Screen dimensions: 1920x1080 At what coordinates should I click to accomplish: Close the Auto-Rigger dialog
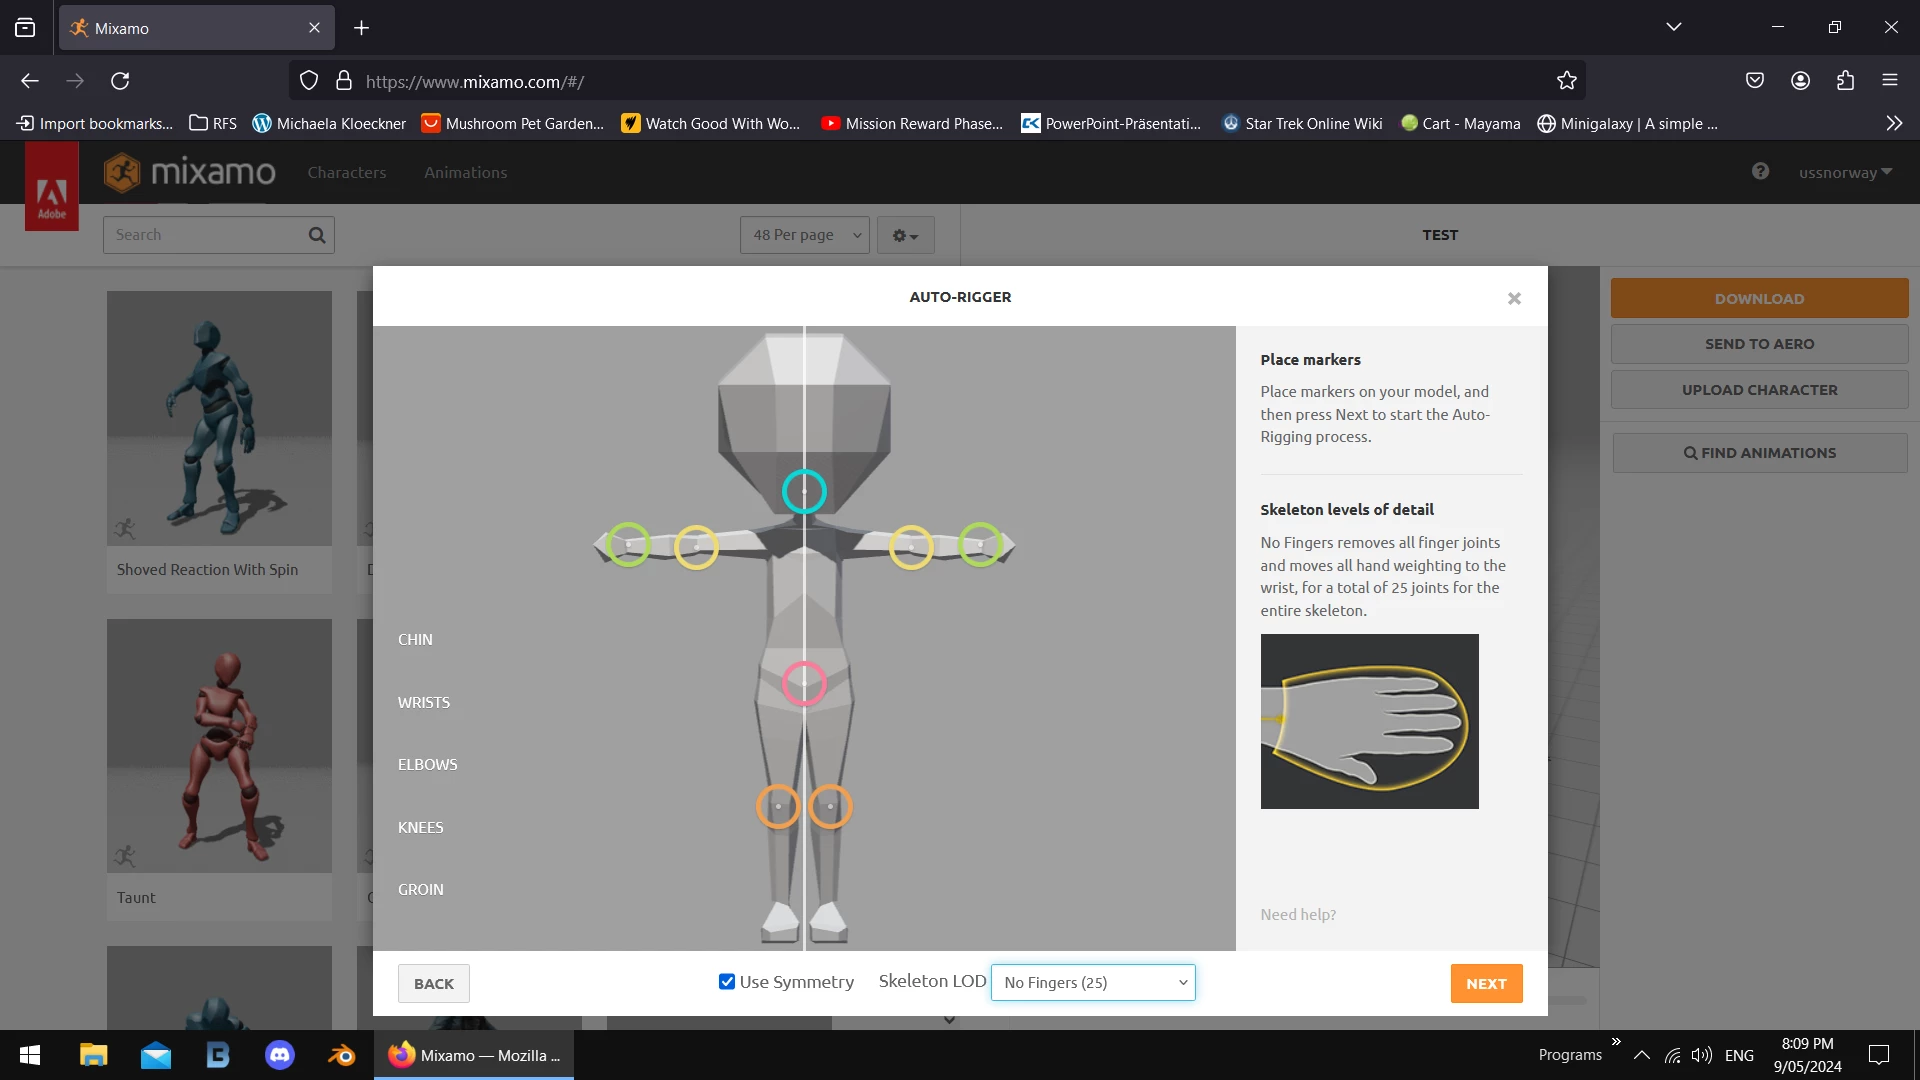click(1514, 298)
